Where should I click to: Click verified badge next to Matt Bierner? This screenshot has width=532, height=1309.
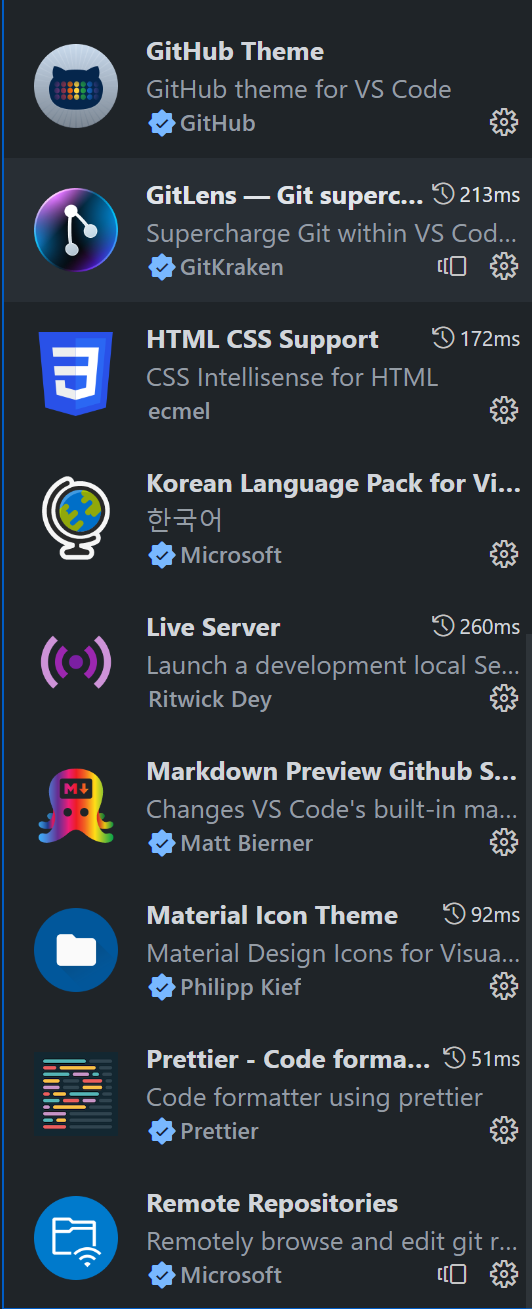point(161,844)
